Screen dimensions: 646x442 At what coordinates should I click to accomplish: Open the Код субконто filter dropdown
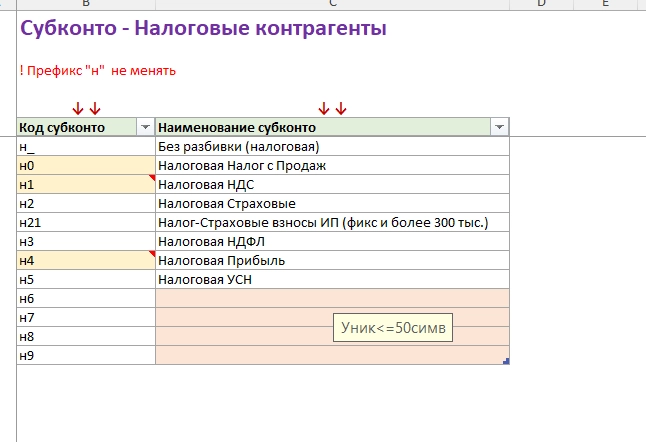point(145,127)
